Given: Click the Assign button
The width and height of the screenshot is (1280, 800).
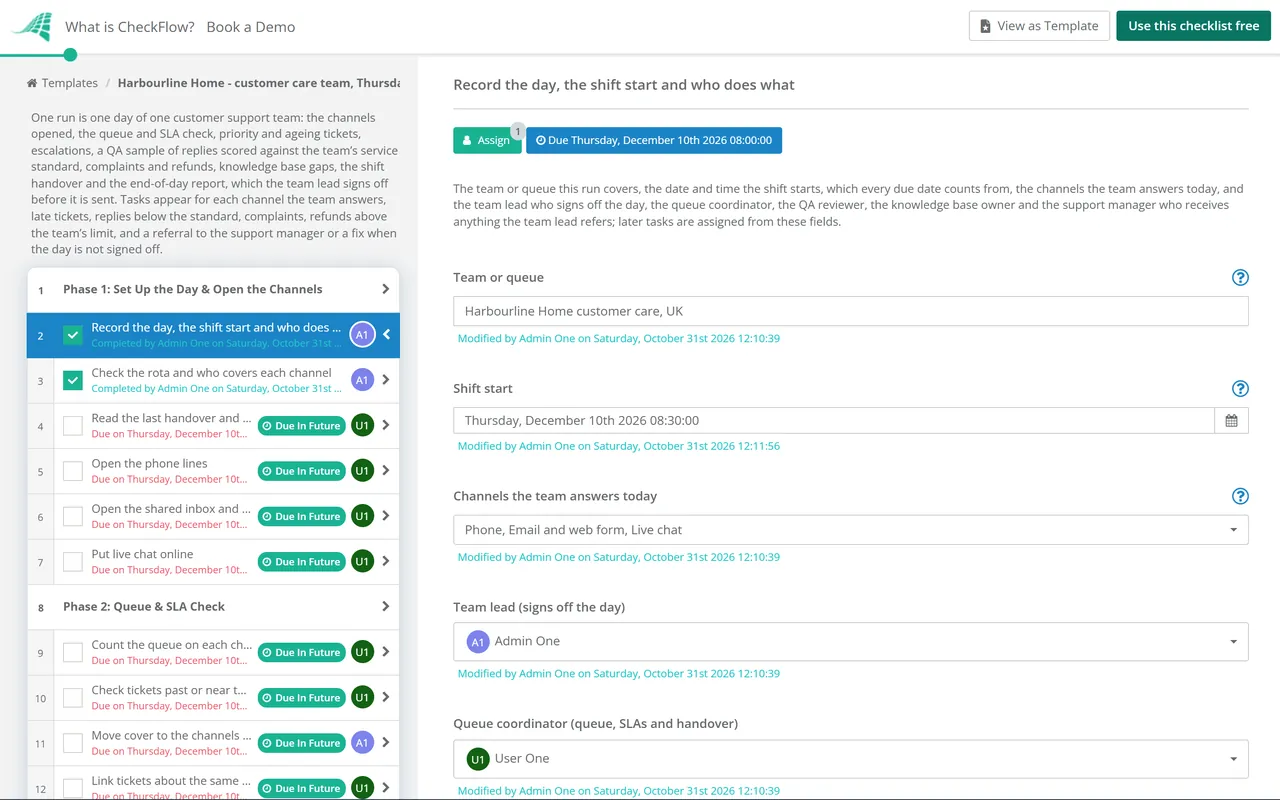Looking at the screenshot, I should point(487,140).
